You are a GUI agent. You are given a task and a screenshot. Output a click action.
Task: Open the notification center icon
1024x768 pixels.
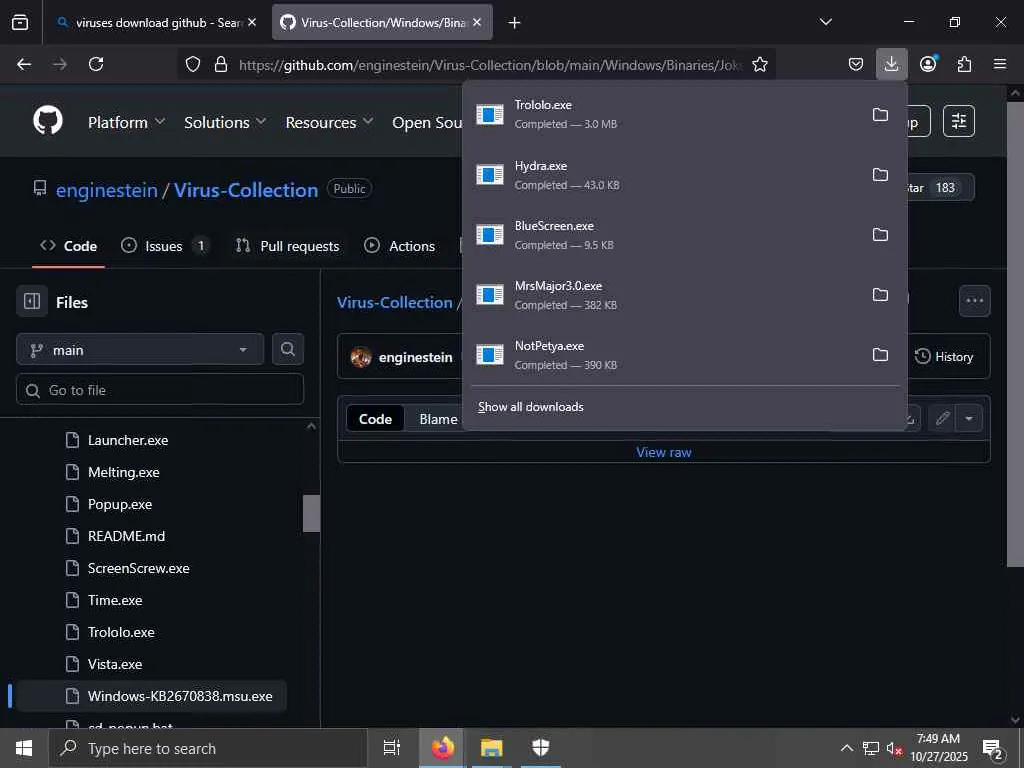[993, 748]
